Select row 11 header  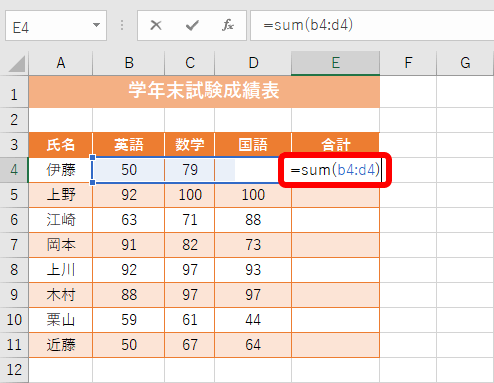(x=14, y=345)
